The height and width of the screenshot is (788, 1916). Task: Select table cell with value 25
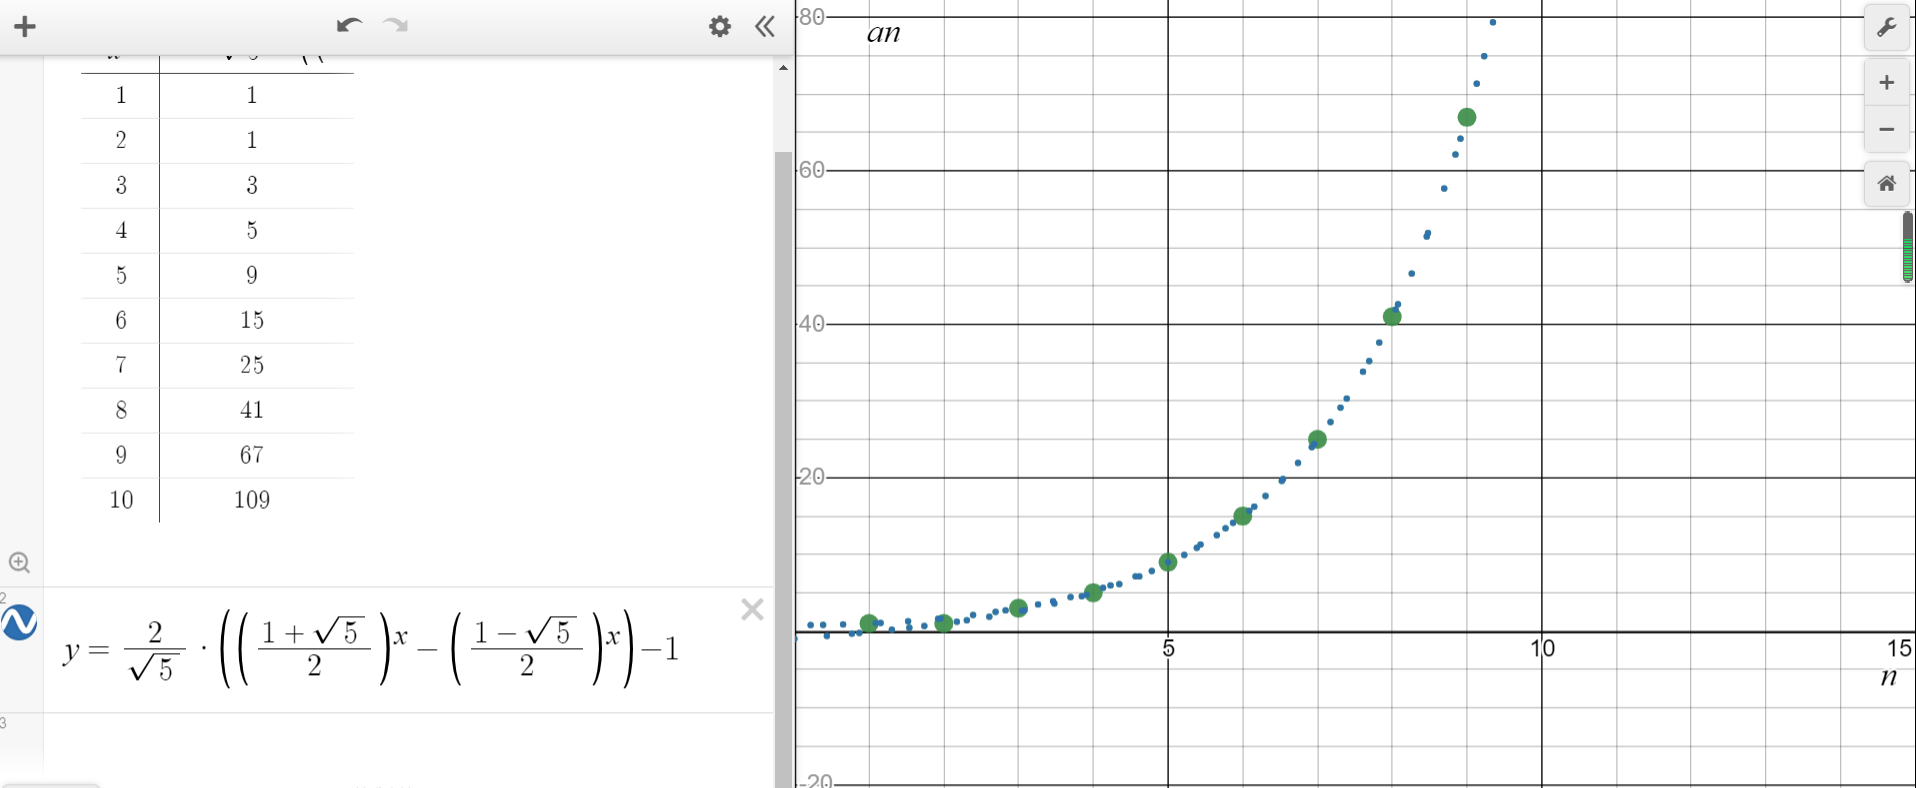point(252,365)
